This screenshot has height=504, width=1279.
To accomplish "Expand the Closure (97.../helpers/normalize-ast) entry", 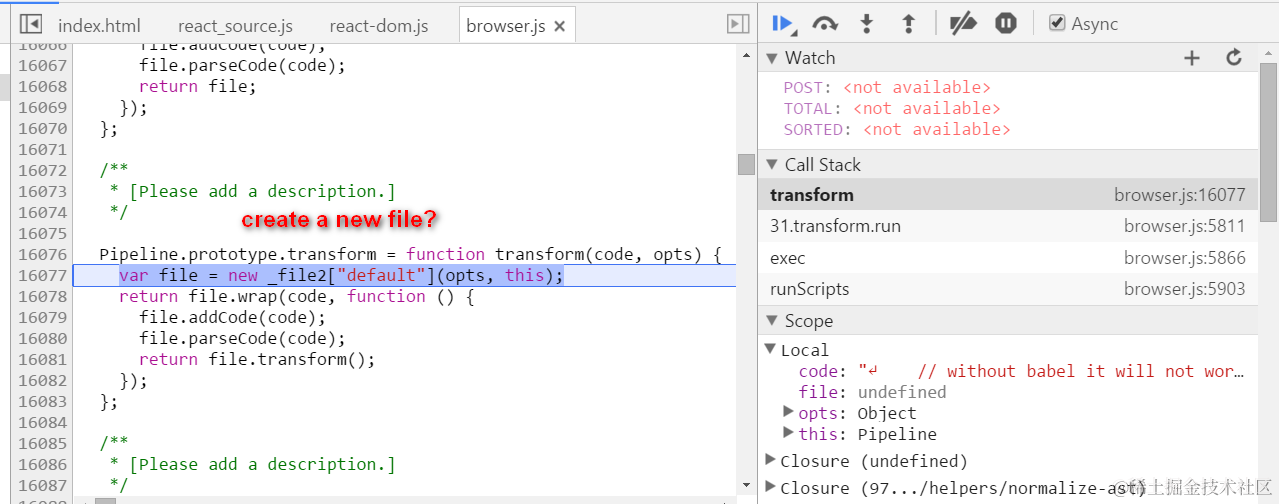I will [x=770, y=487].
